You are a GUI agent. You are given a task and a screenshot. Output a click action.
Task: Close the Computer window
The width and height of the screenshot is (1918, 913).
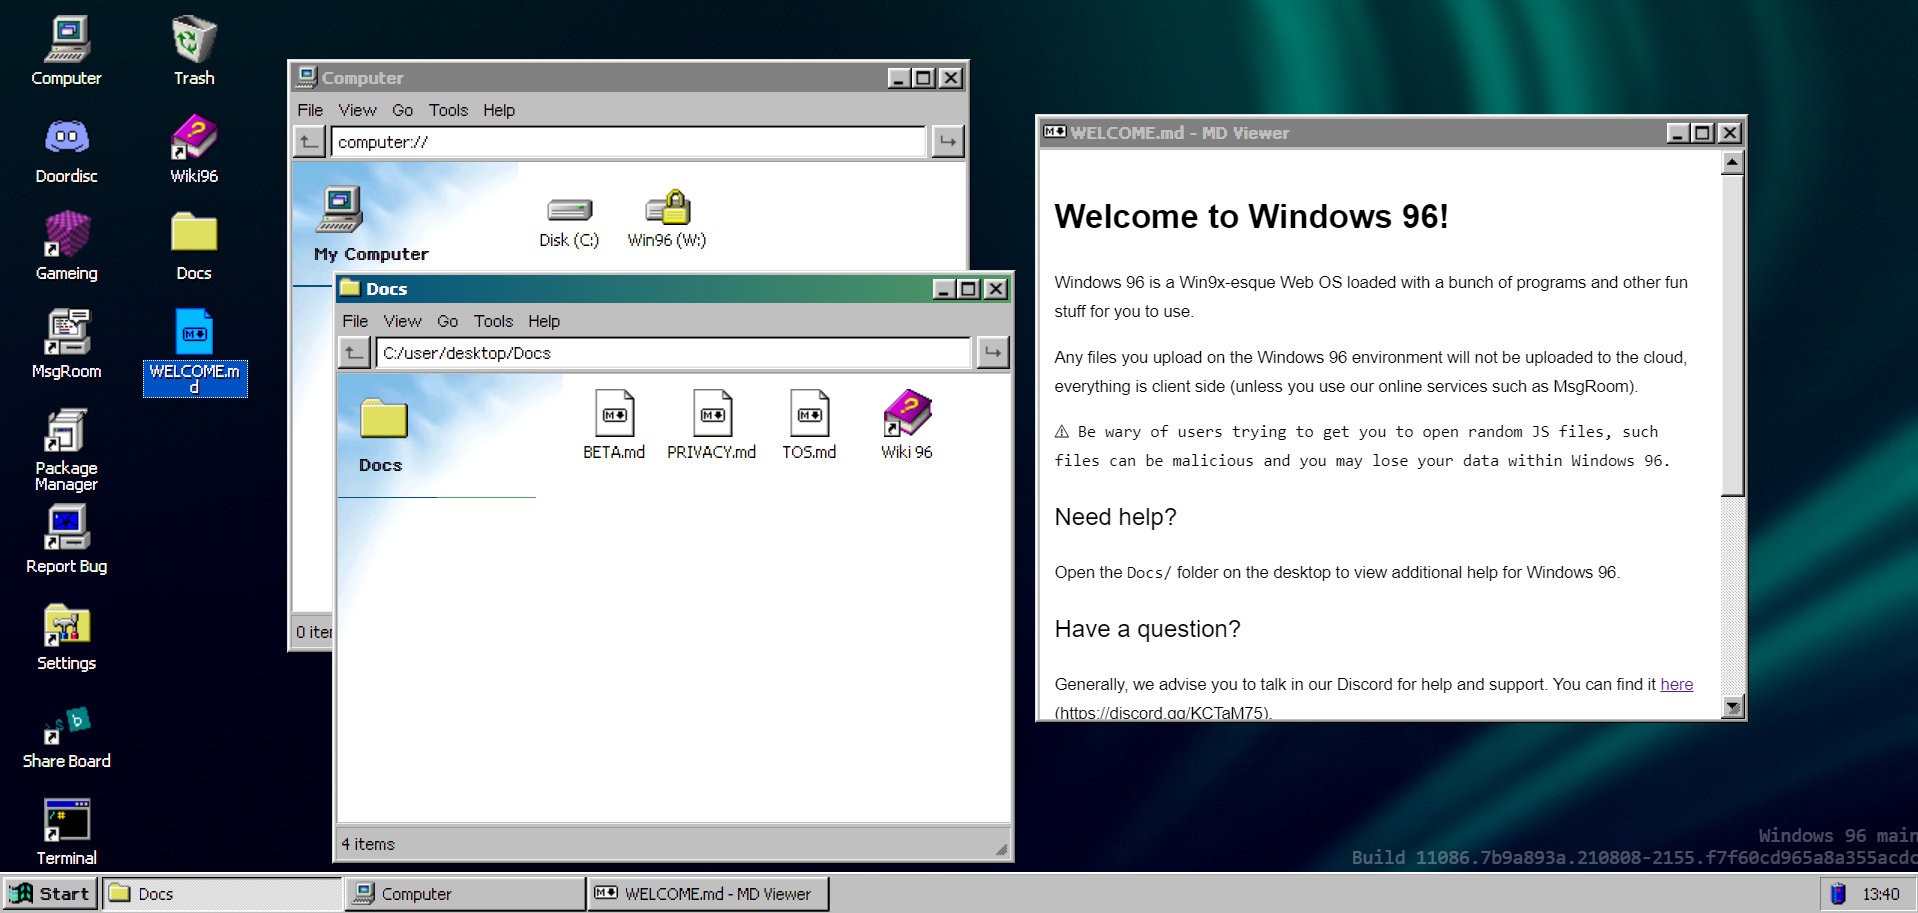(x=951, y=78)
